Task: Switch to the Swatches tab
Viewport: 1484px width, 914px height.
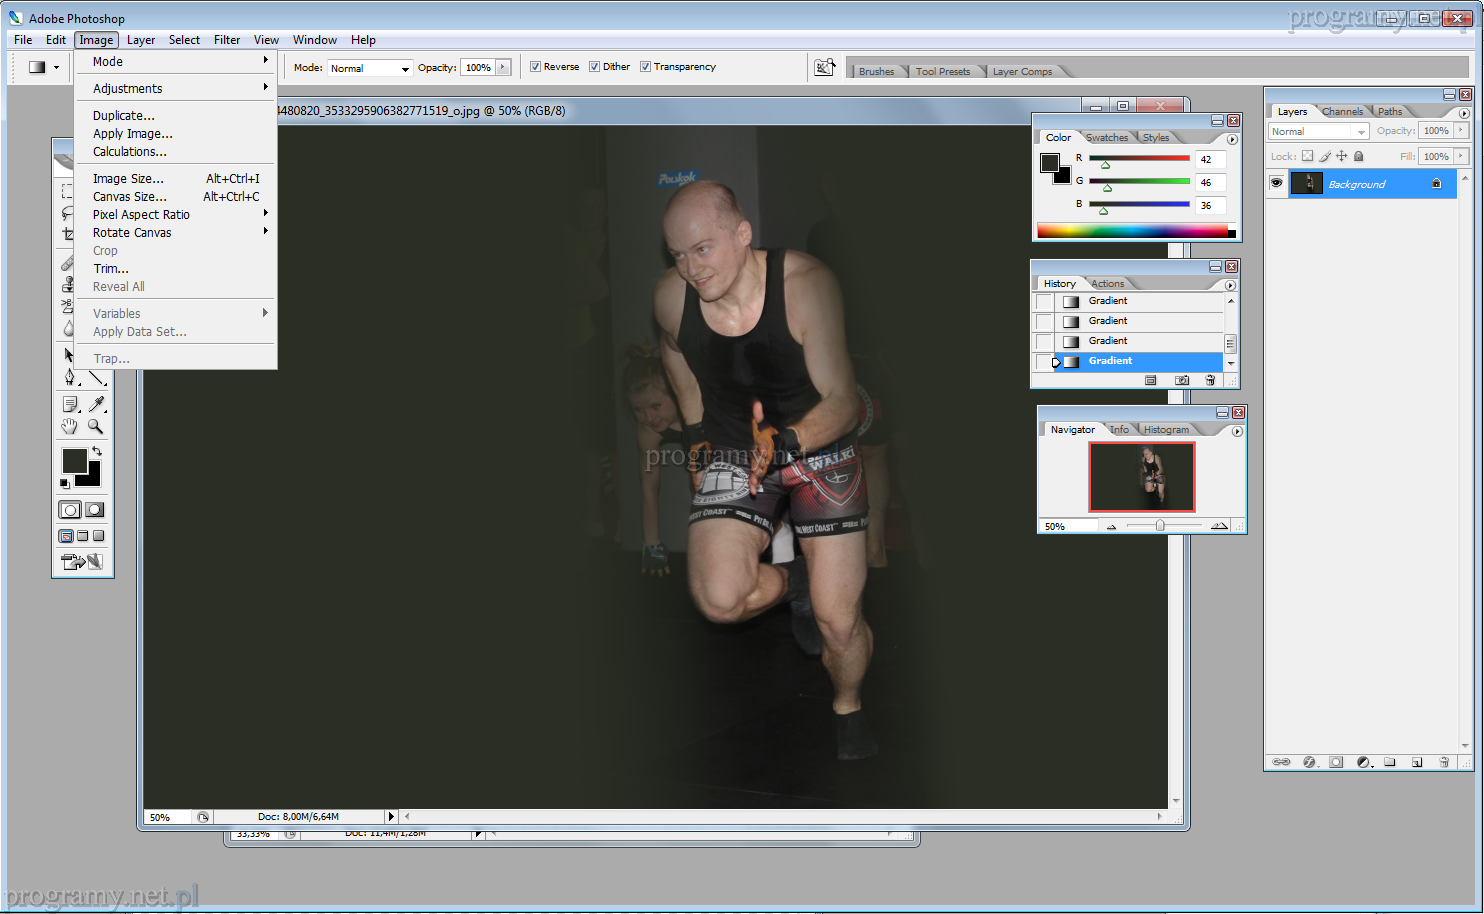Action: (x=1107, y=138)
